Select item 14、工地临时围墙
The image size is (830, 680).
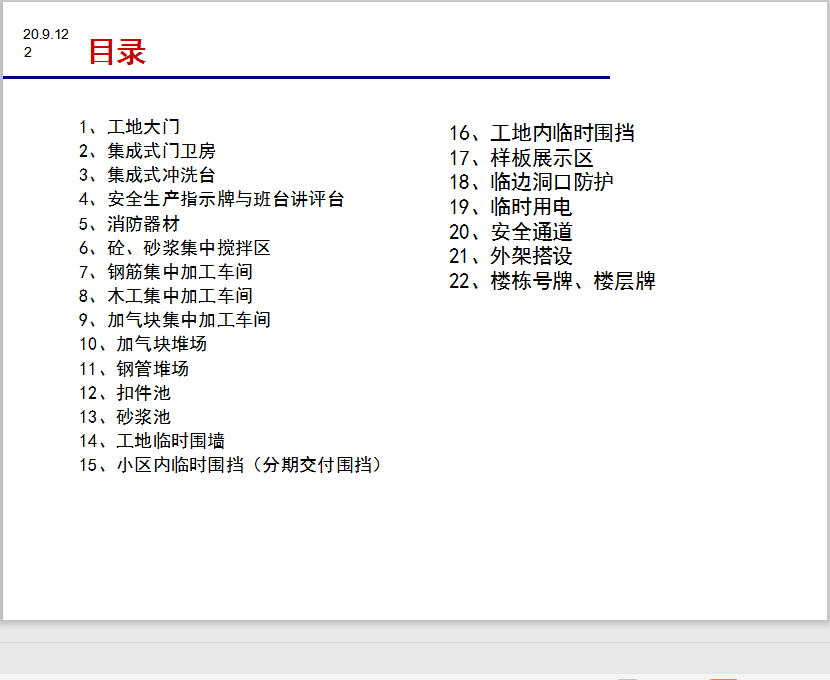pos(152,441)
